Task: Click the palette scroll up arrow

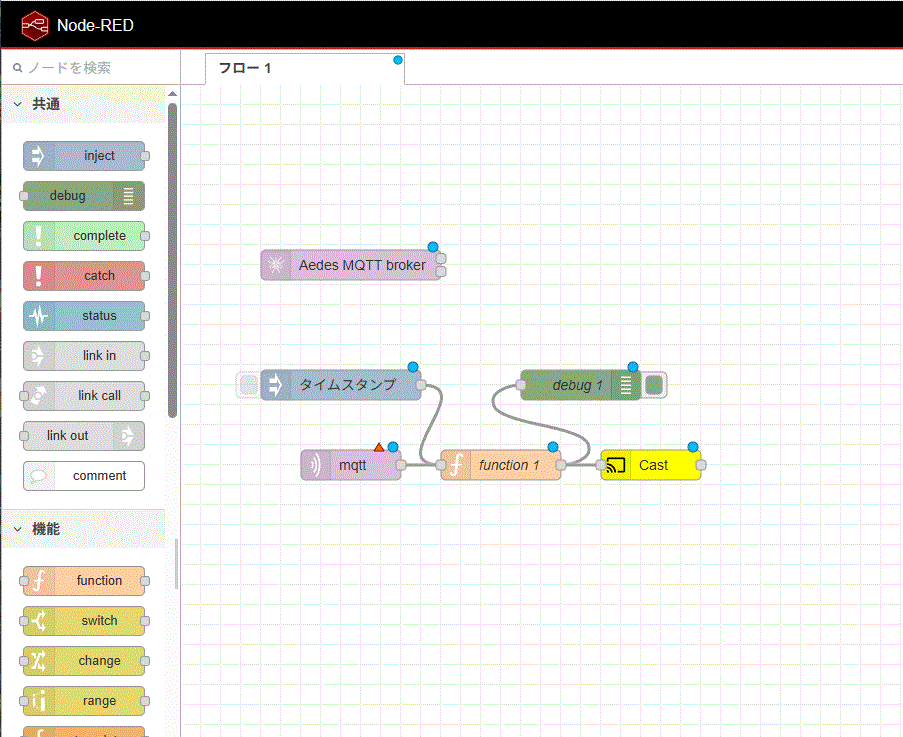Action: click(x=172, y=95)
